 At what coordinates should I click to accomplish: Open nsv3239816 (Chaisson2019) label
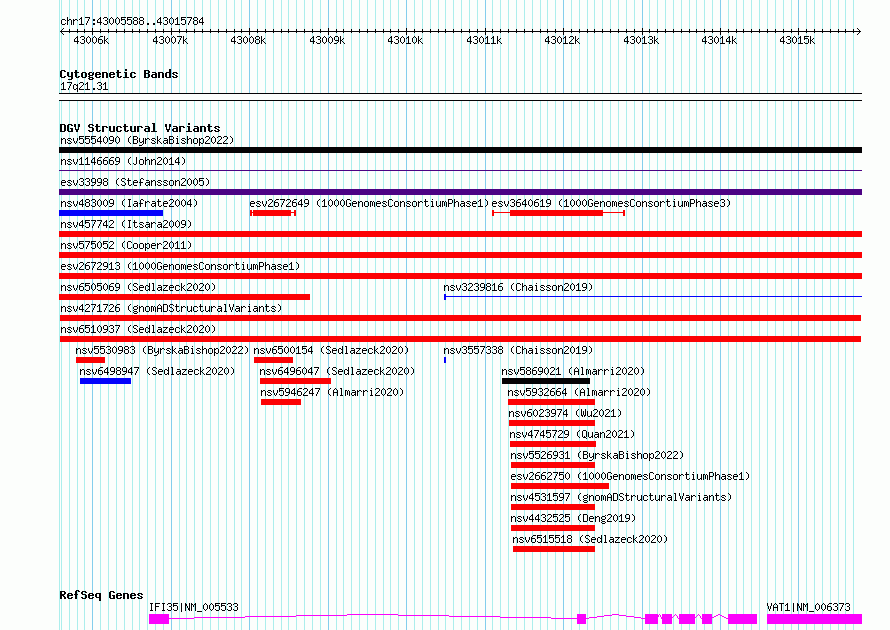(x=518, y=287)
